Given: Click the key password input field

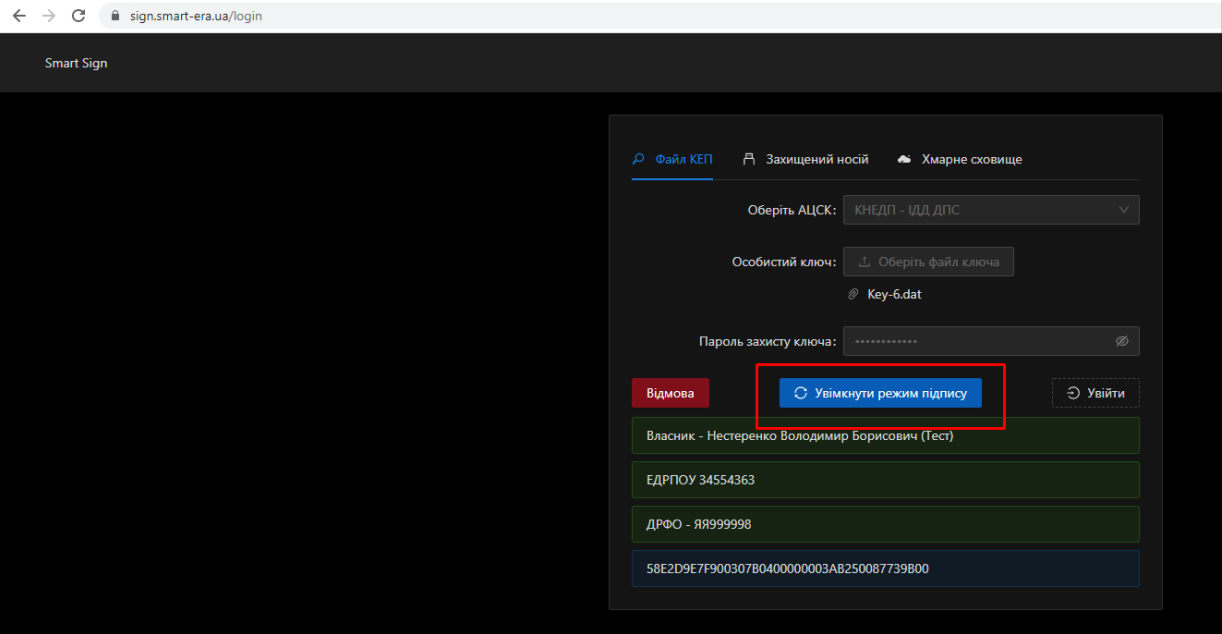Looking at the screenshot, I should coord(975,341).
